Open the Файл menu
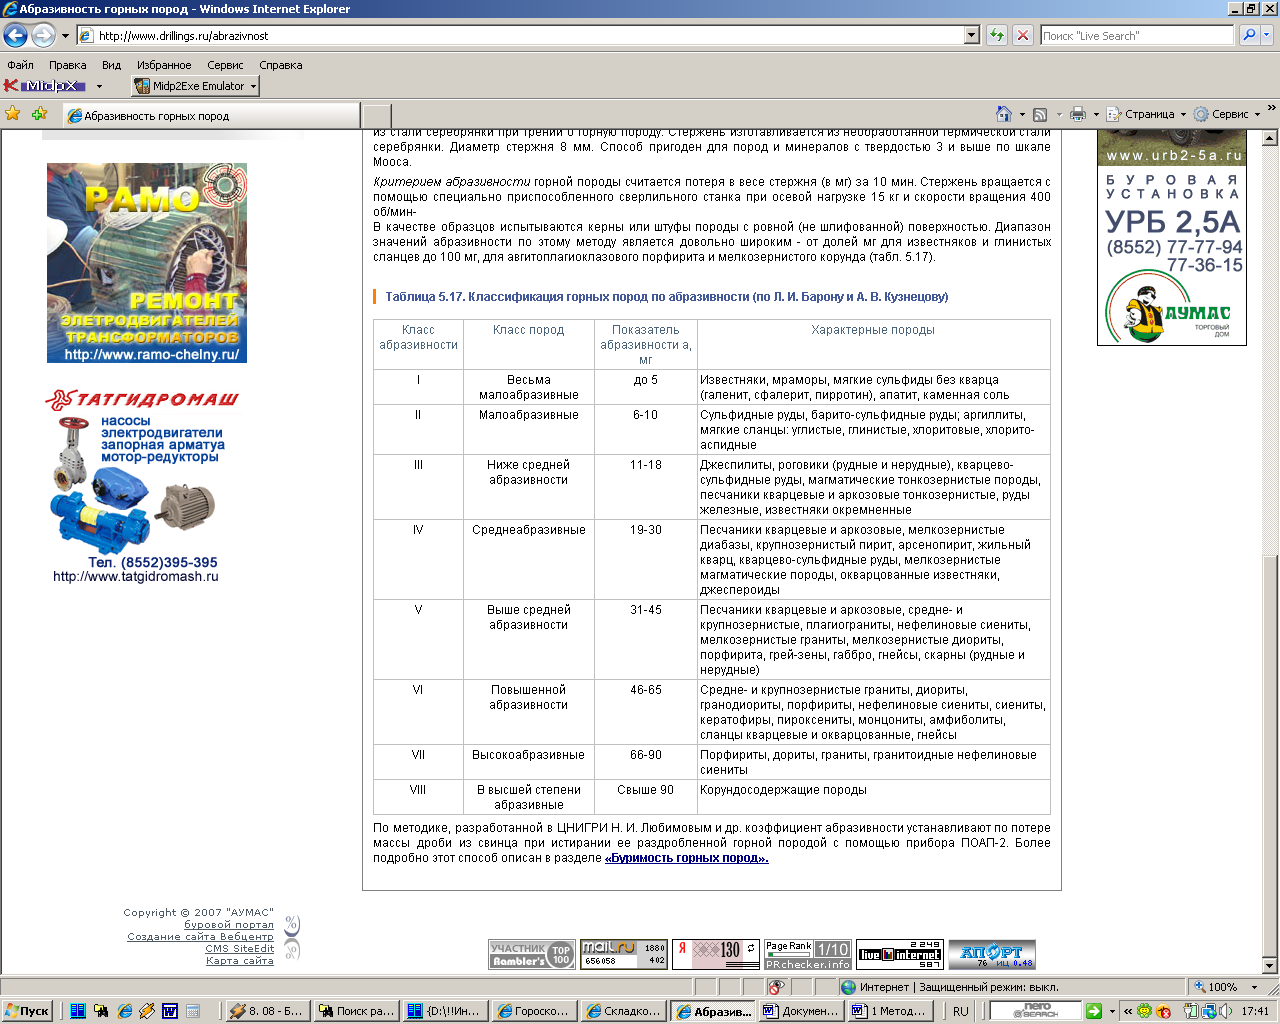The width and height of the screenshot is (1280, 1024). (x=20, y=65)
